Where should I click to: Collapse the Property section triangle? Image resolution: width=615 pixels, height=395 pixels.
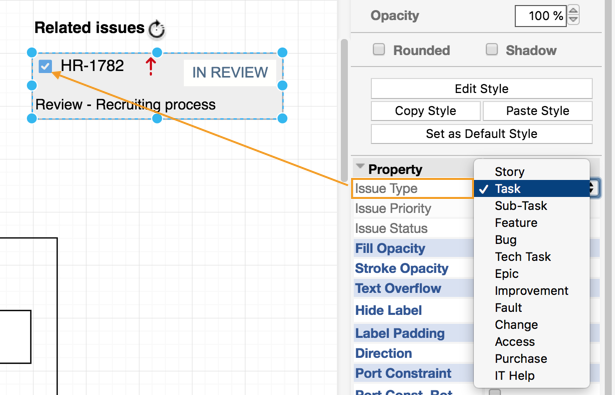pyautogui.click(x=360, y=166)
